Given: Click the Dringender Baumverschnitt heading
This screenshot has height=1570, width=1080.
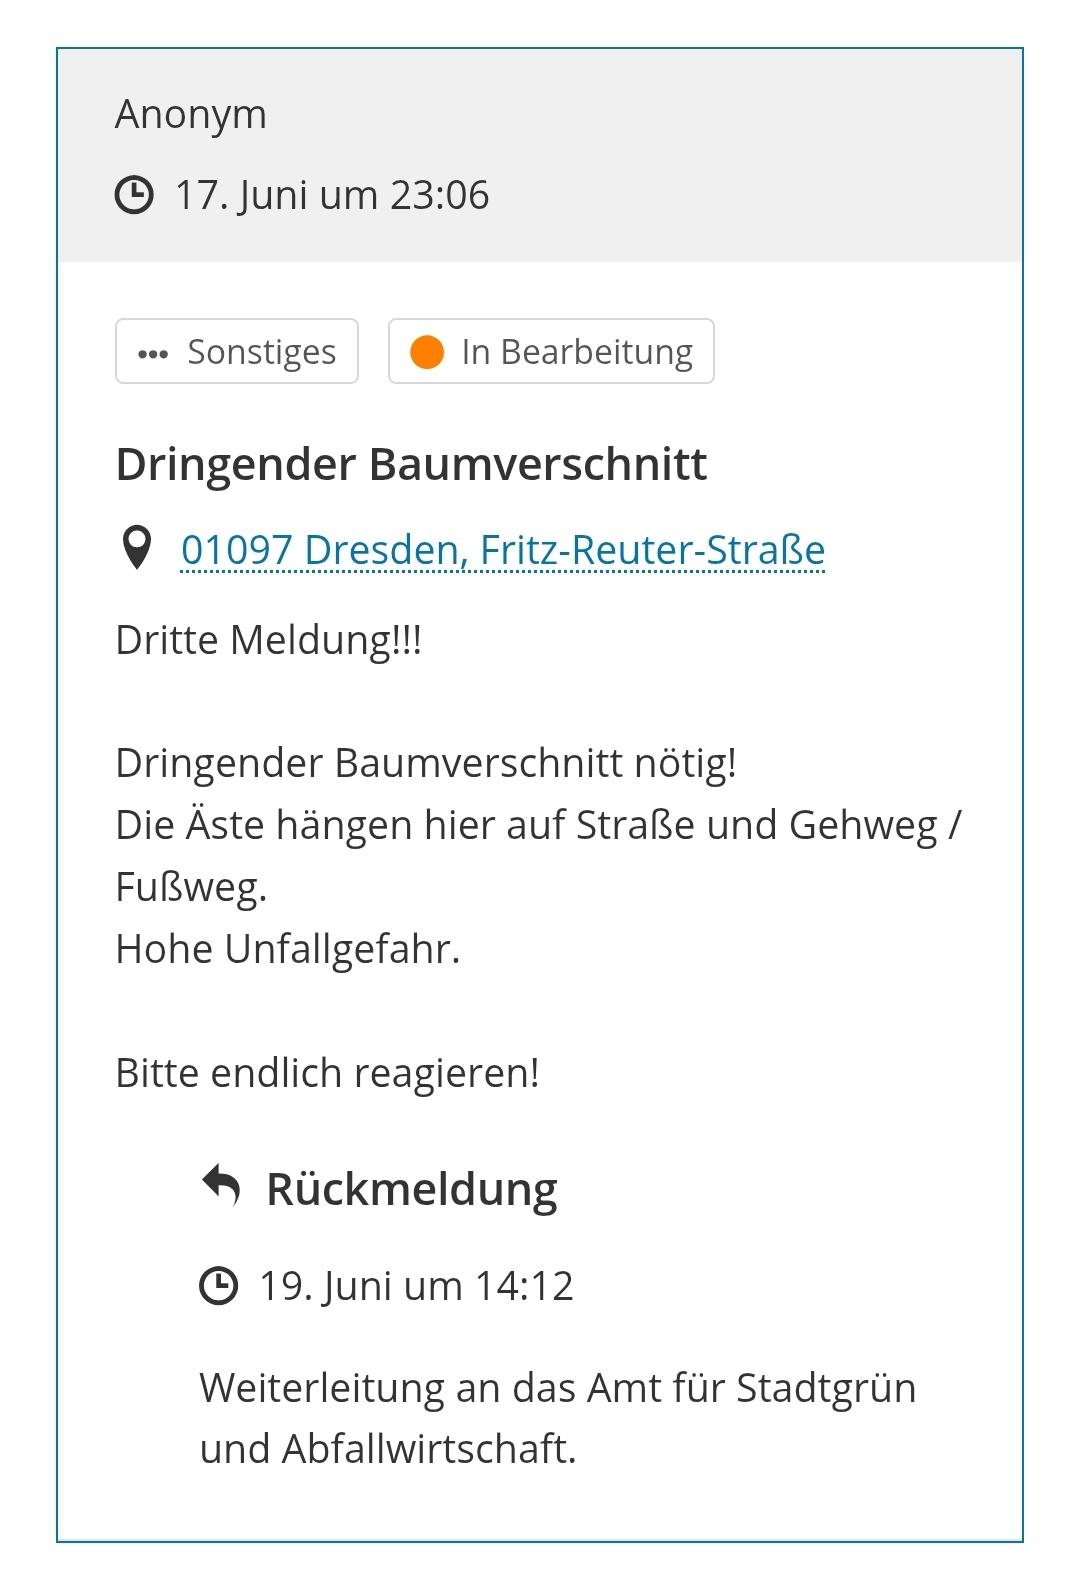Looking at the screenshot, I should coord(412,464).
